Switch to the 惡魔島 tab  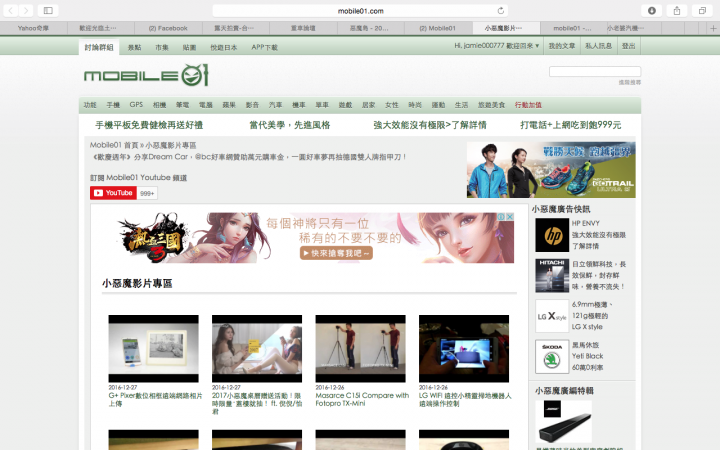[370, 28]
